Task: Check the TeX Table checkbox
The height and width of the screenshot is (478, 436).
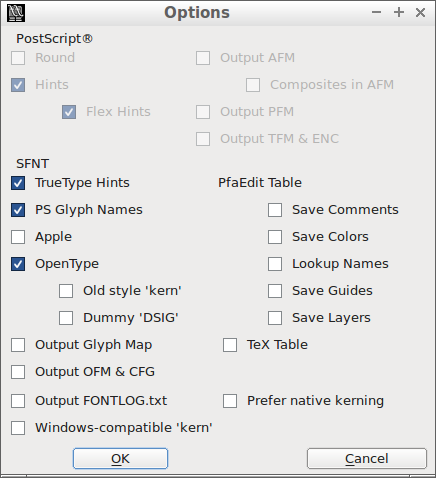Action: (230, 345)
